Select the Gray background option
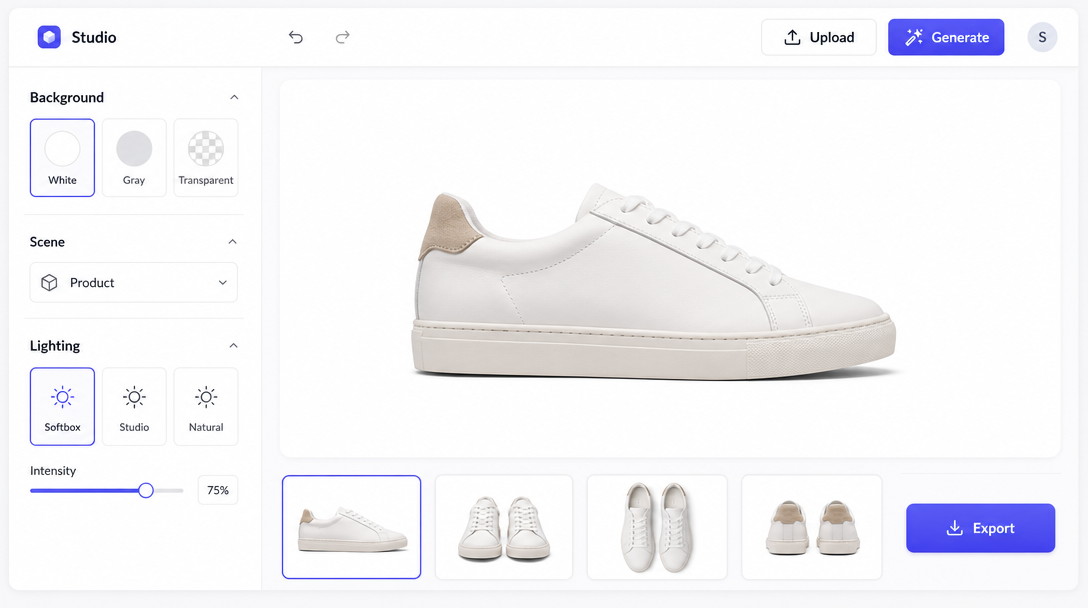Screen dimensions: 1088x608 pyautogui.click(x=134, y=158)
